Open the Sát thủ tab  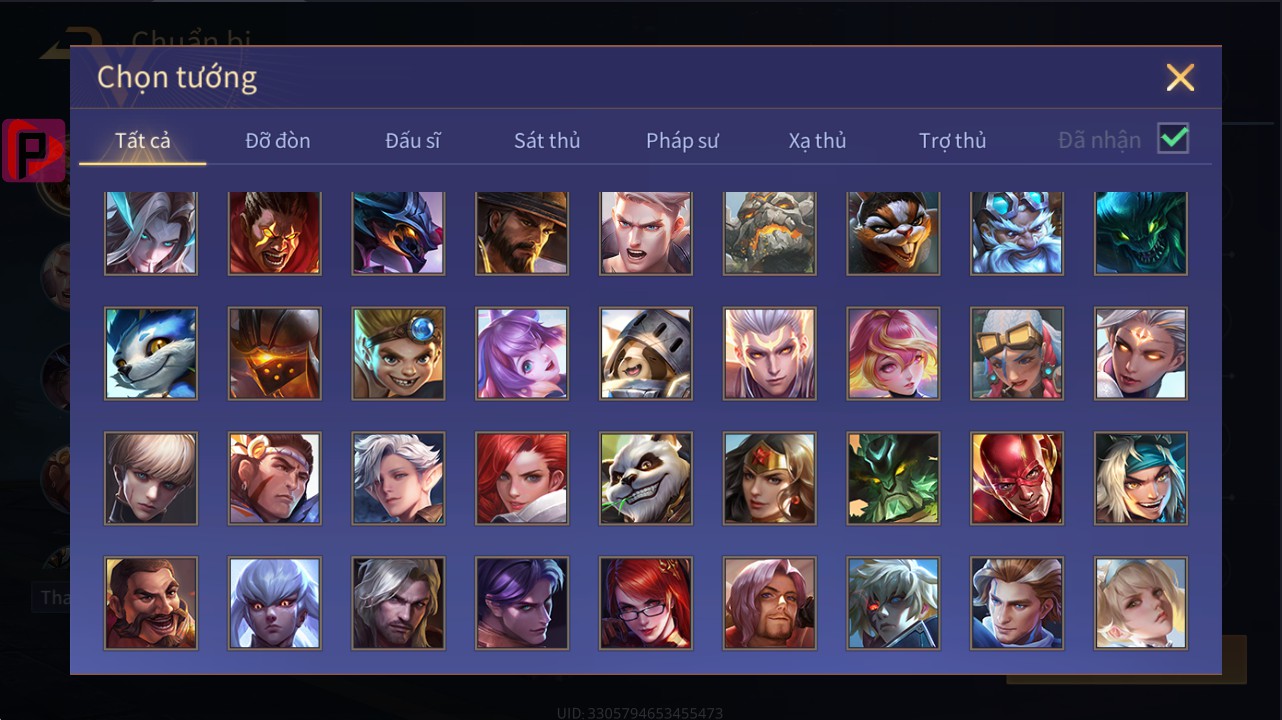click(x=547, y=140)
